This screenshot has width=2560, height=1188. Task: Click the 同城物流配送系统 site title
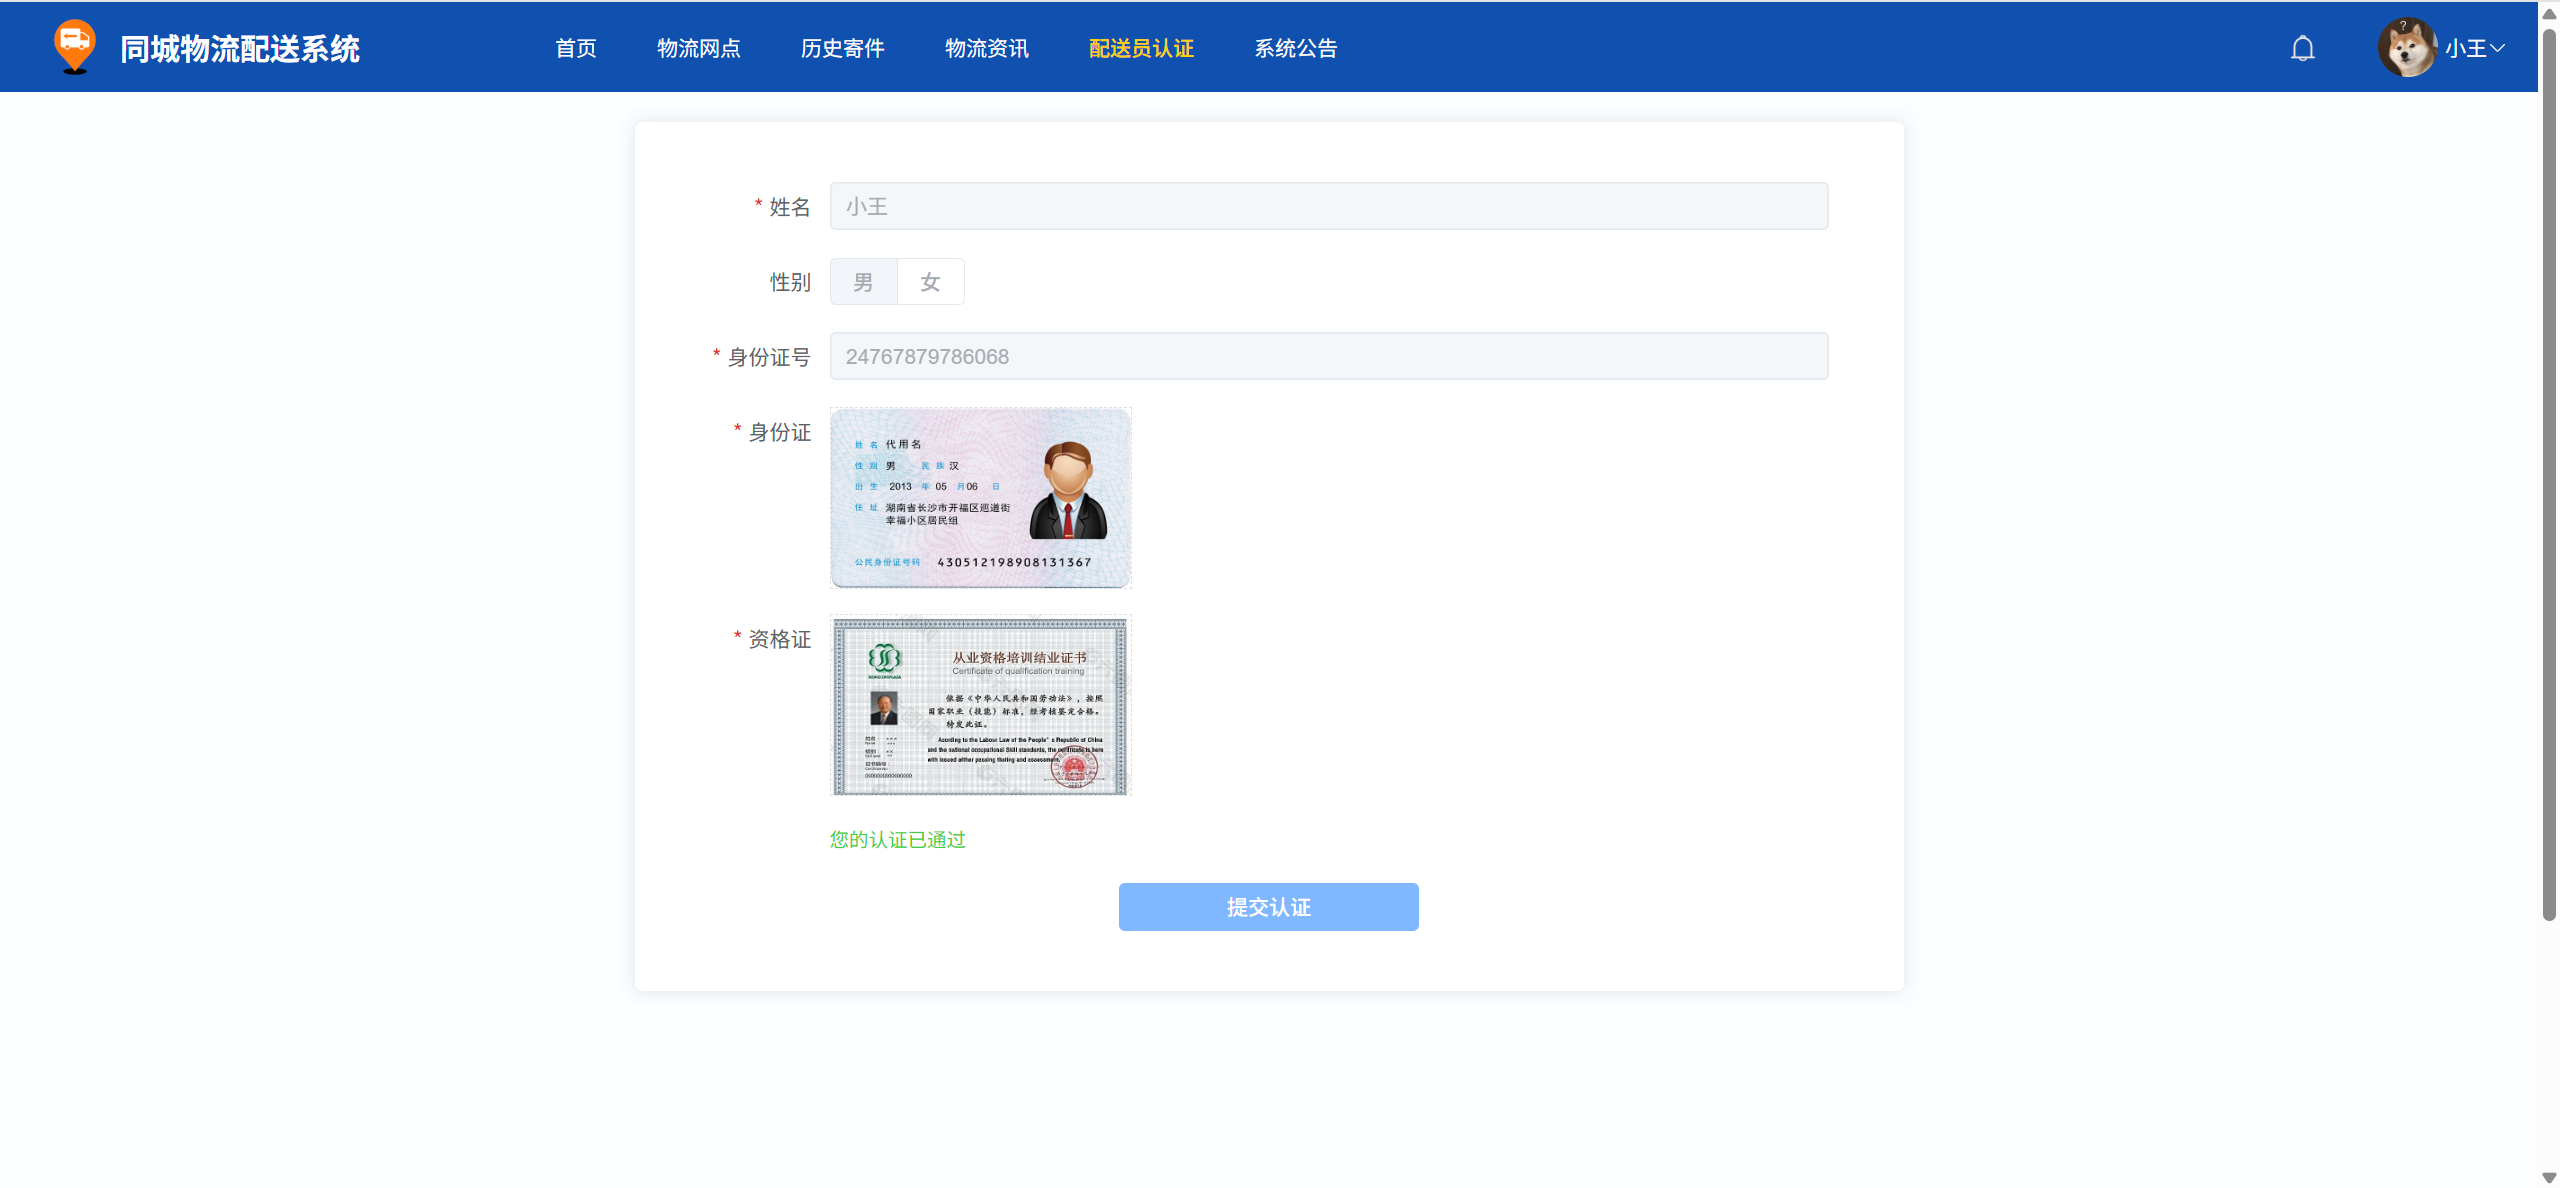[x=240, y=48]
